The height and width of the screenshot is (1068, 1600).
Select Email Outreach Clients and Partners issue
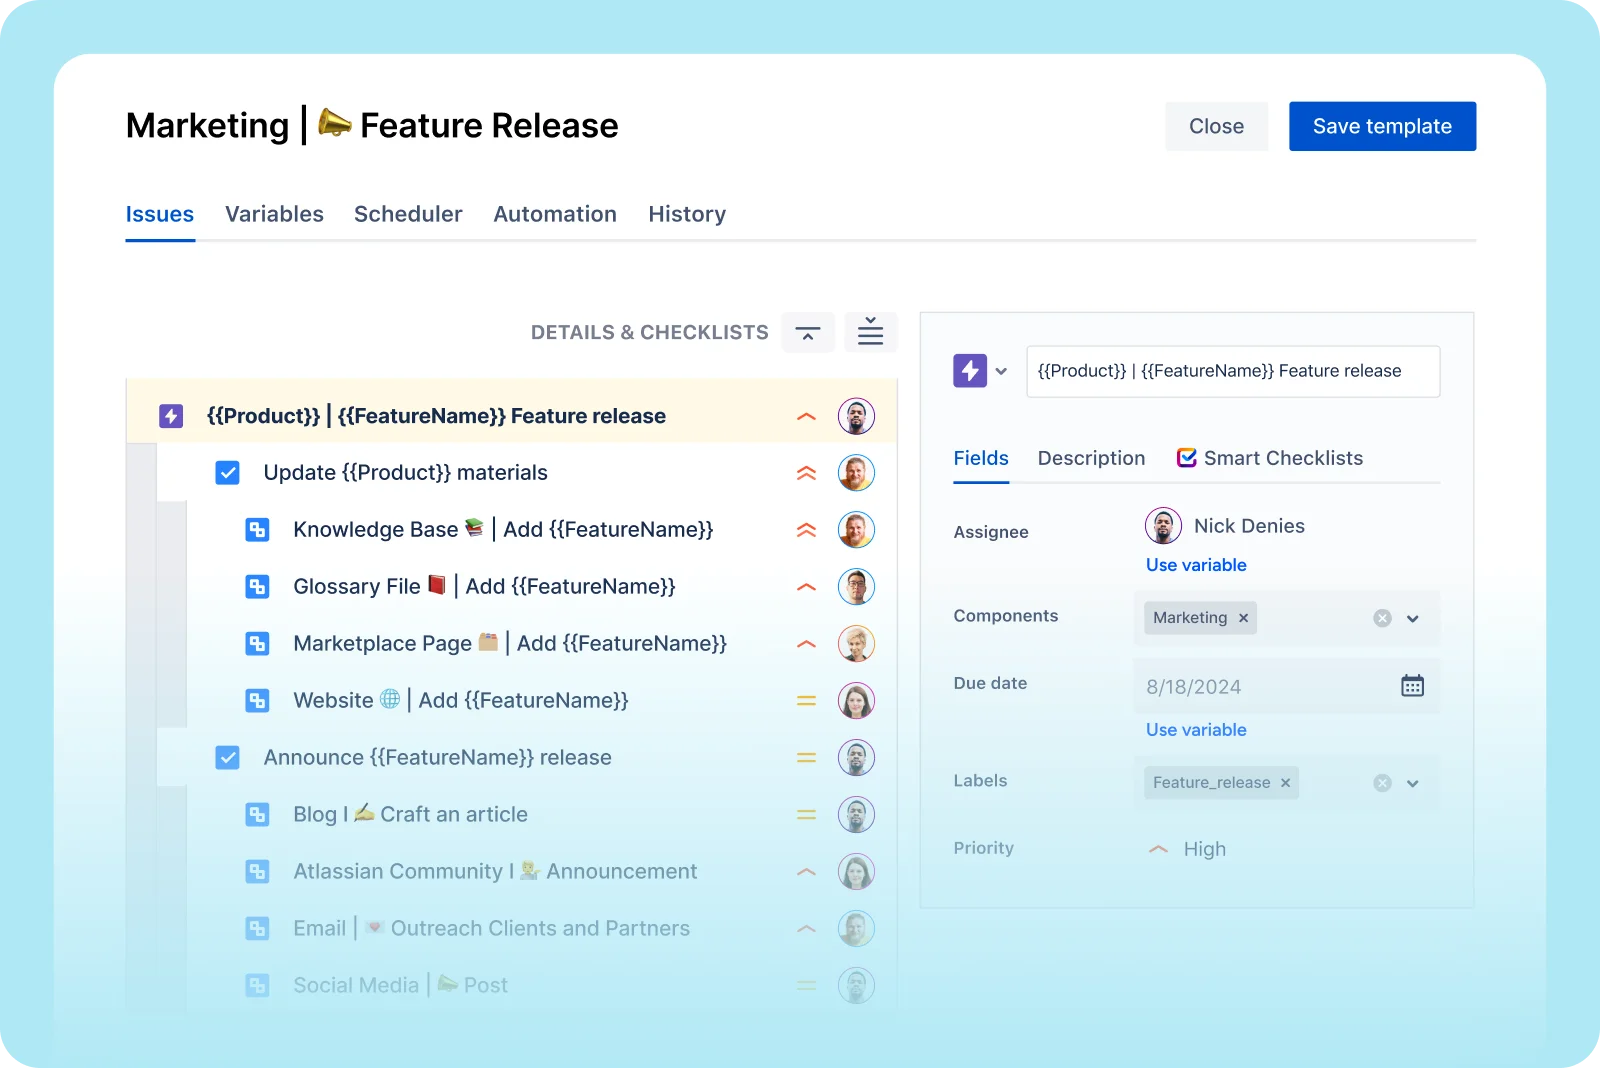pyautogui.click(x=542, y=929)
